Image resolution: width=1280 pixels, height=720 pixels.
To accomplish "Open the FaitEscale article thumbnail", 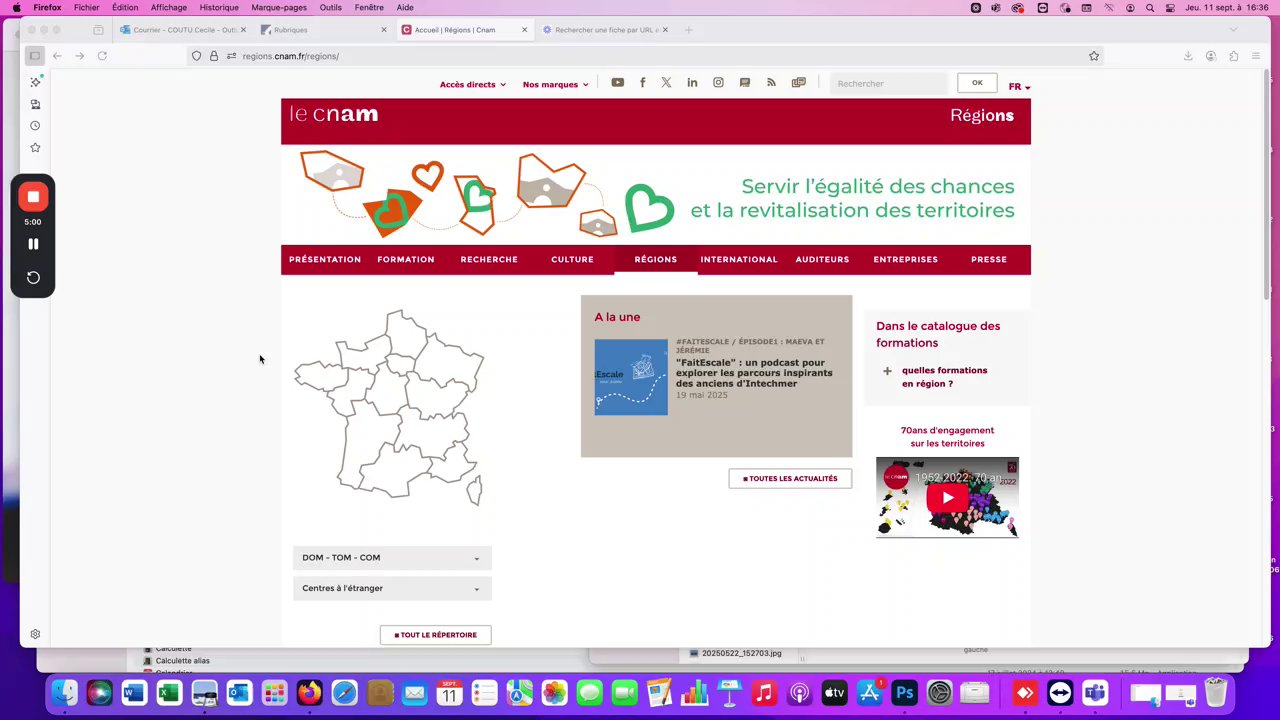I will click(631, 377).
